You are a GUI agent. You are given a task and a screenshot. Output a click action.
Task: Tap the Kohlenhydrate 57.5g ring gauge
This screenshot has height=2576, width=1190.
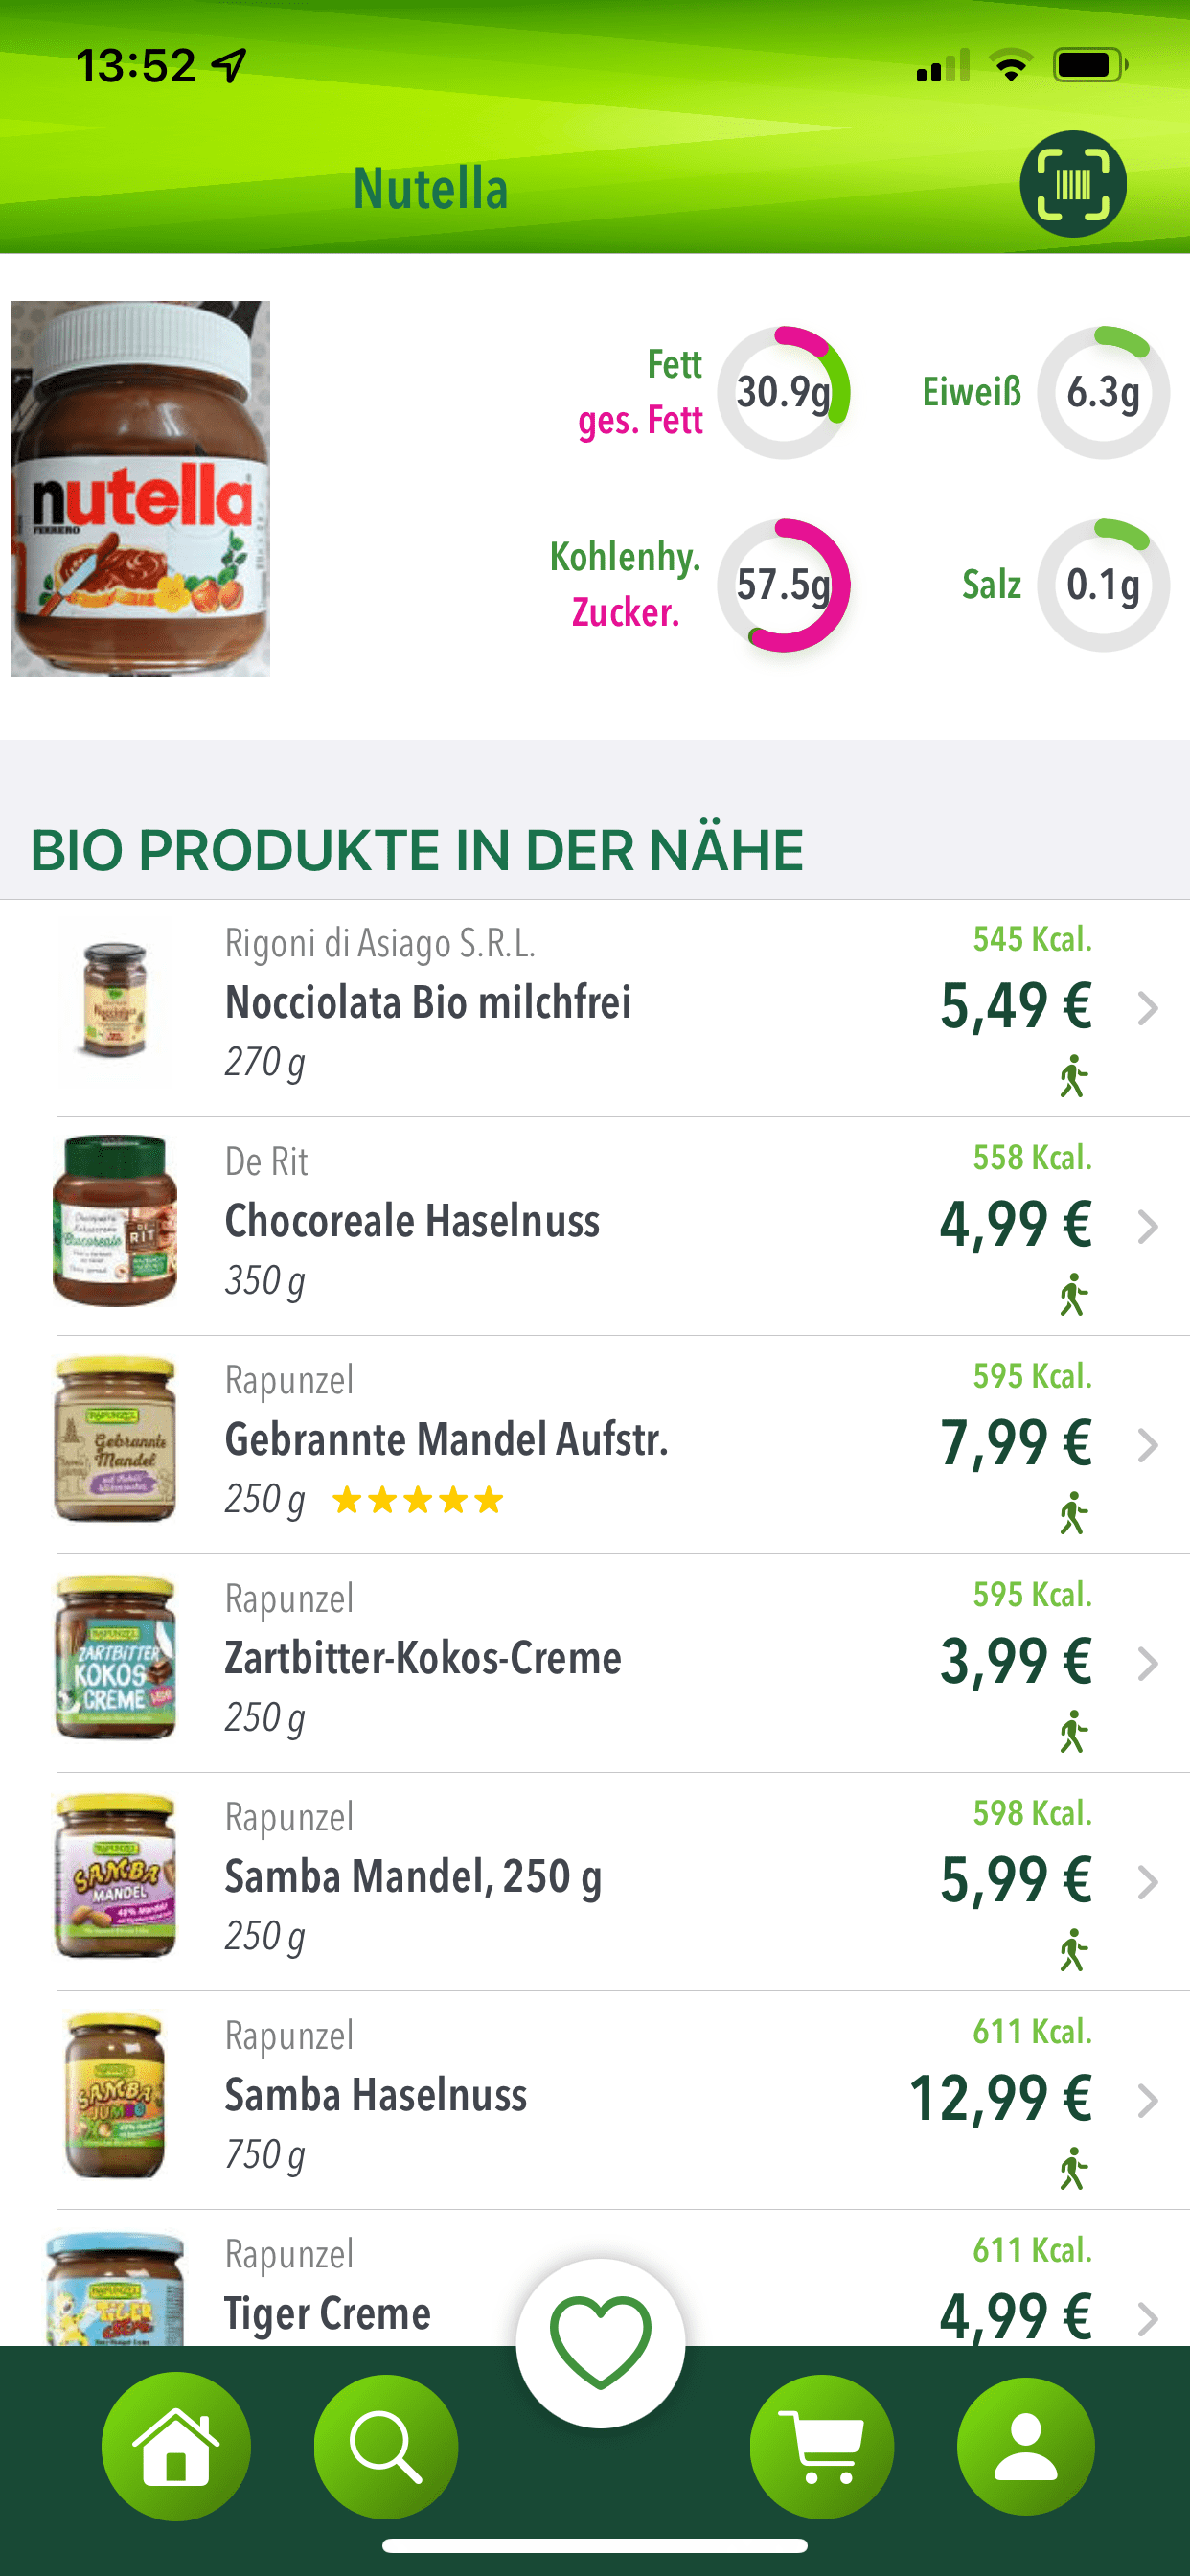(784, 585)
